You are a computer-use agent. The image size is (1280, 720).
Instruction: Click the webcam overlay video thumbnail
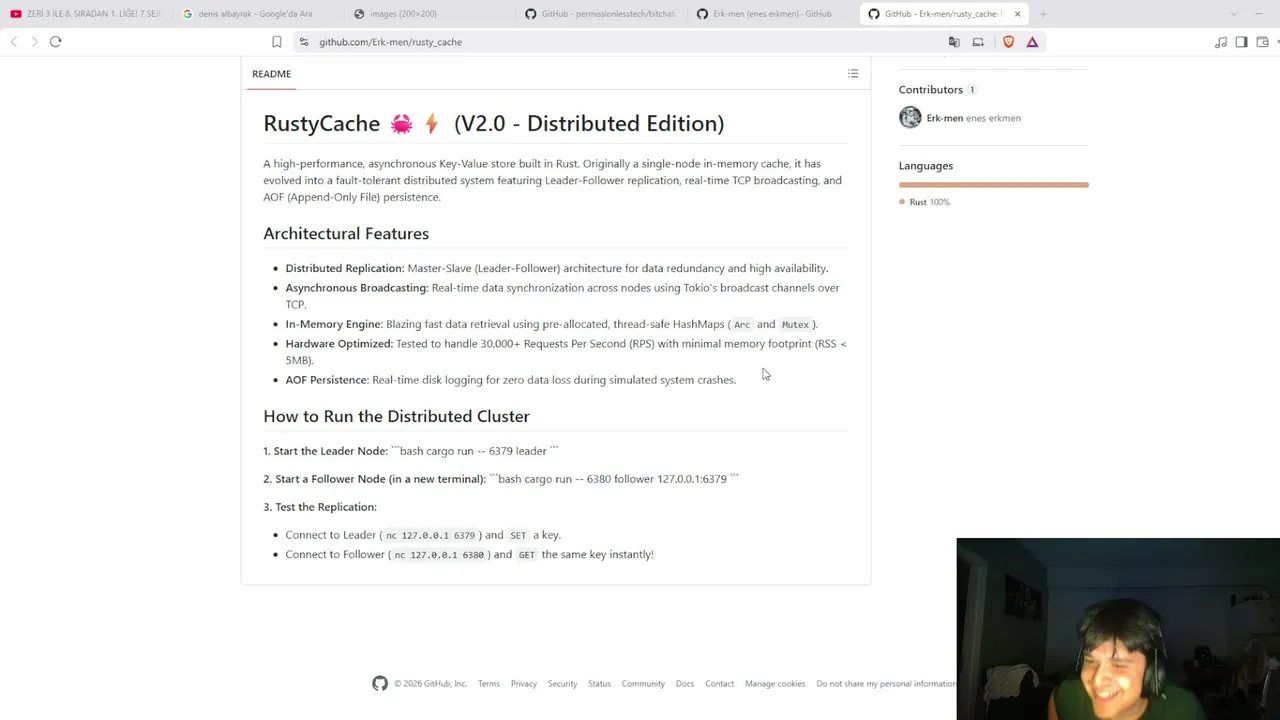point(1118,629)
